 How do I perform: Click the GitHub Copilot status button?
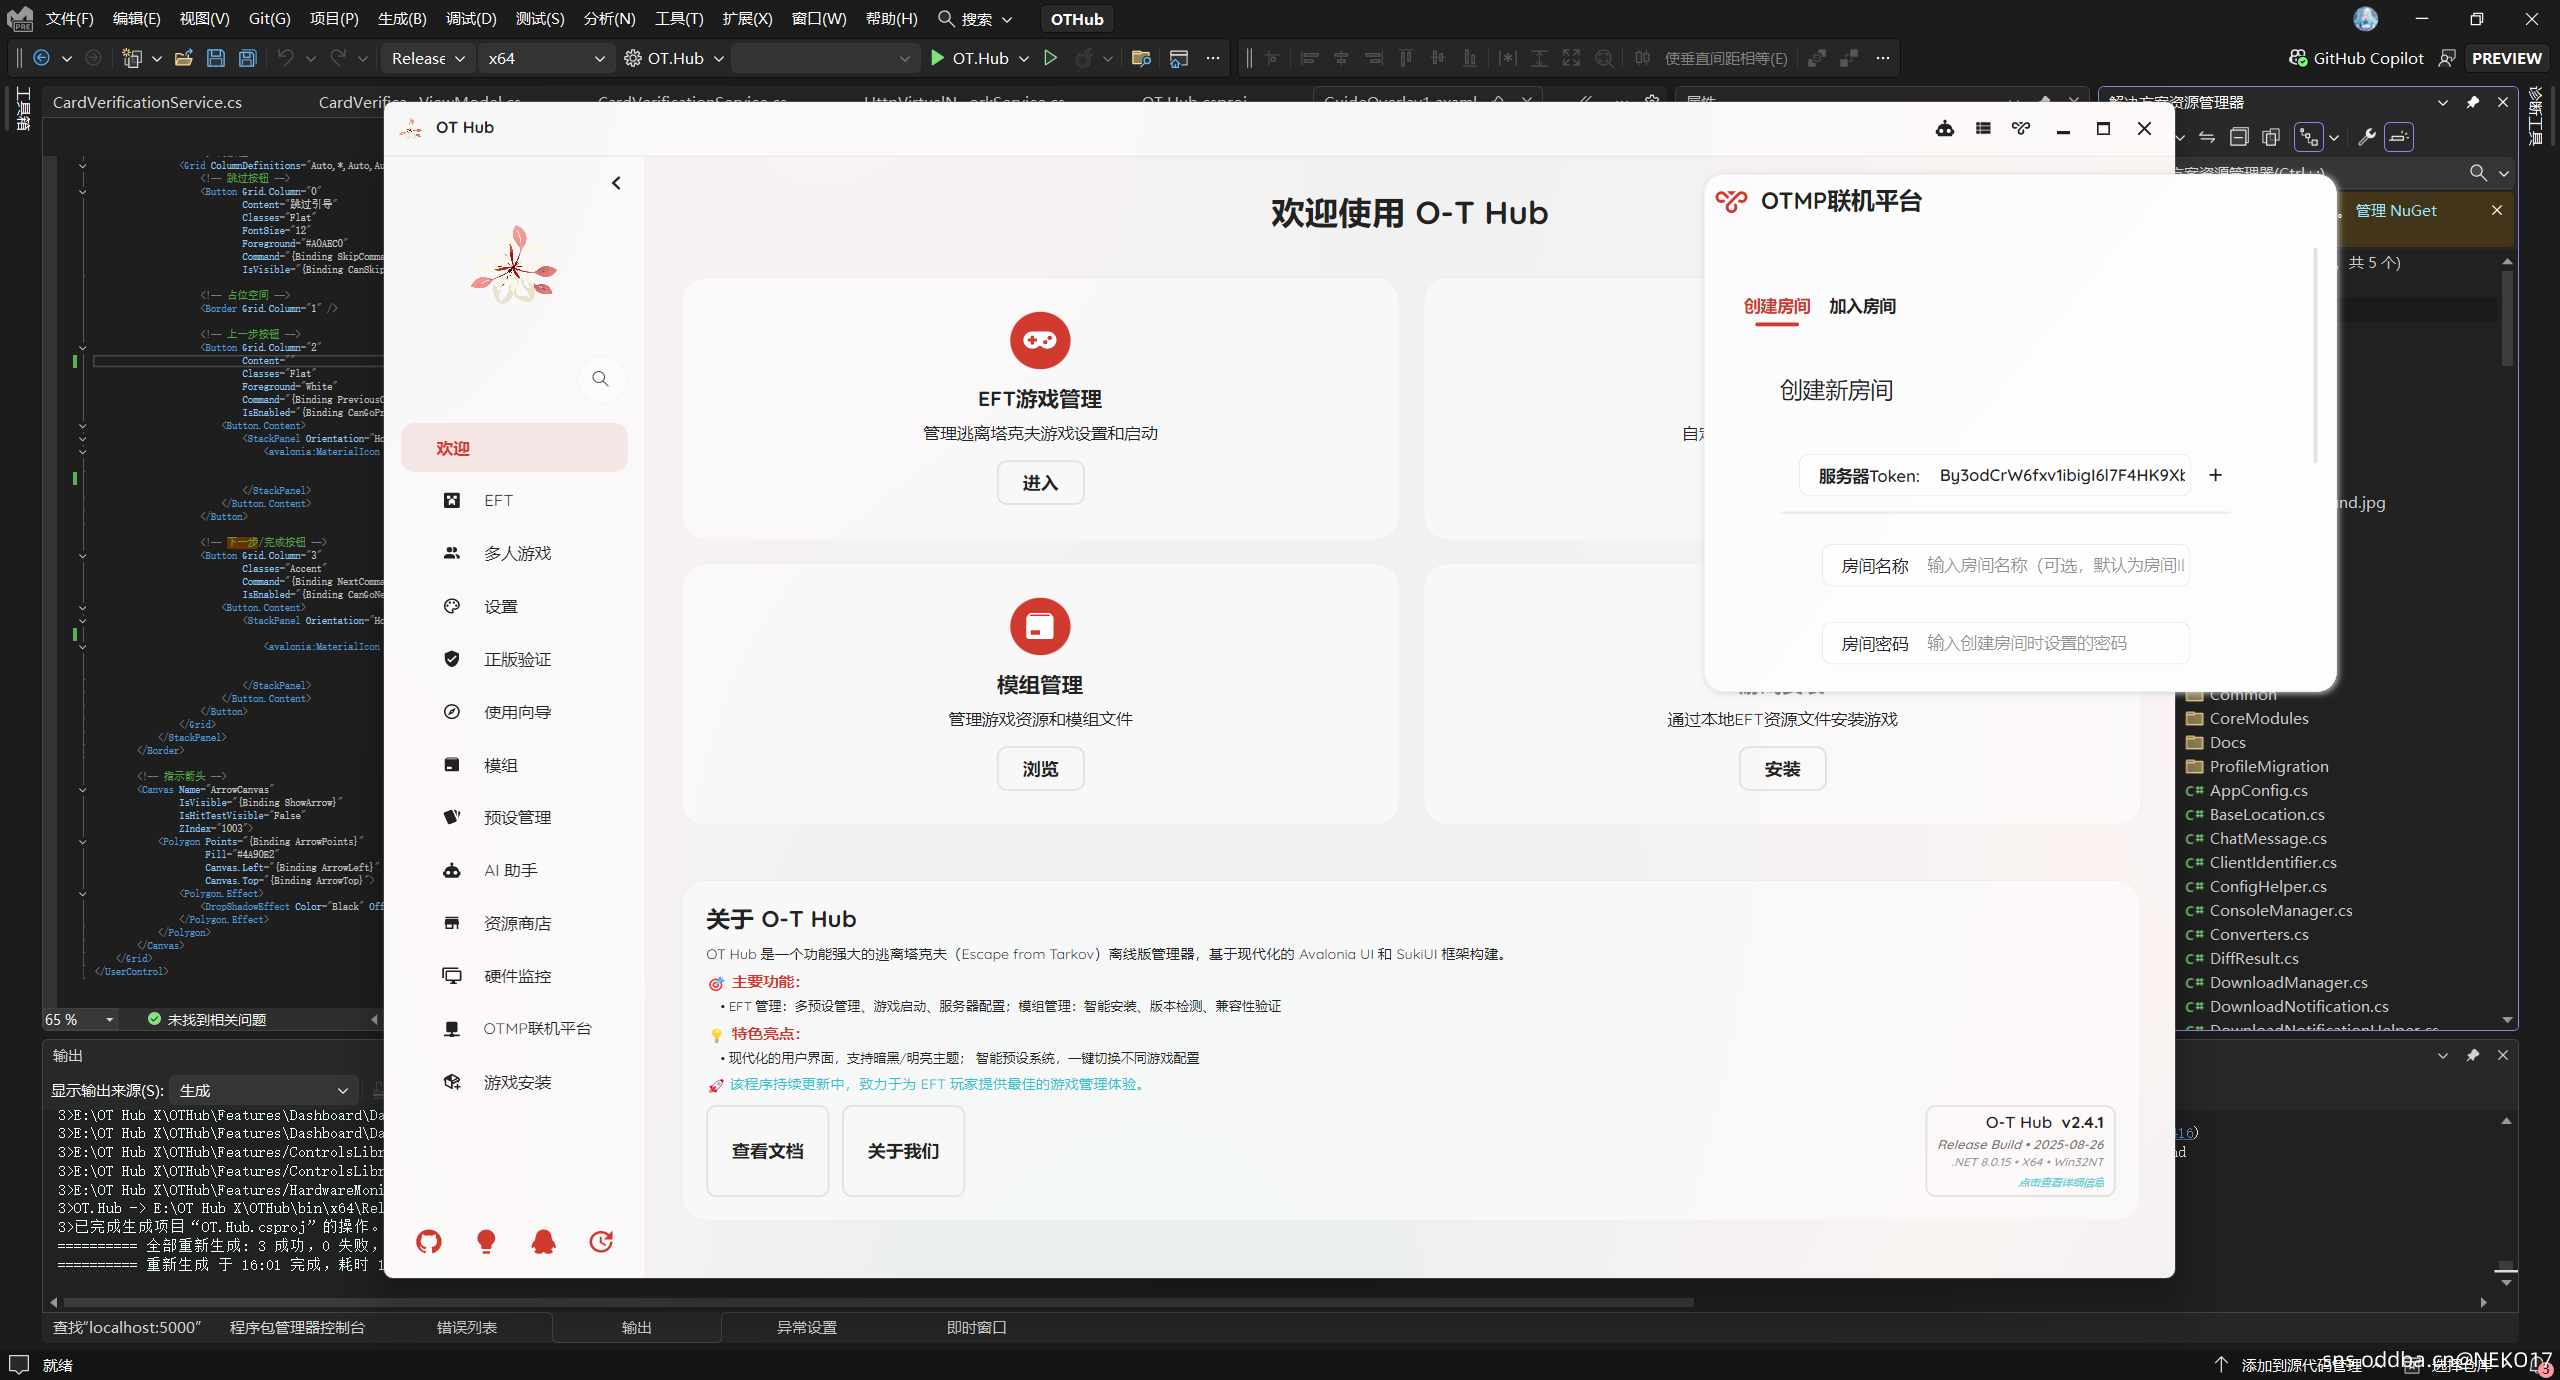pyautogui.click(x=2356, y=58)
